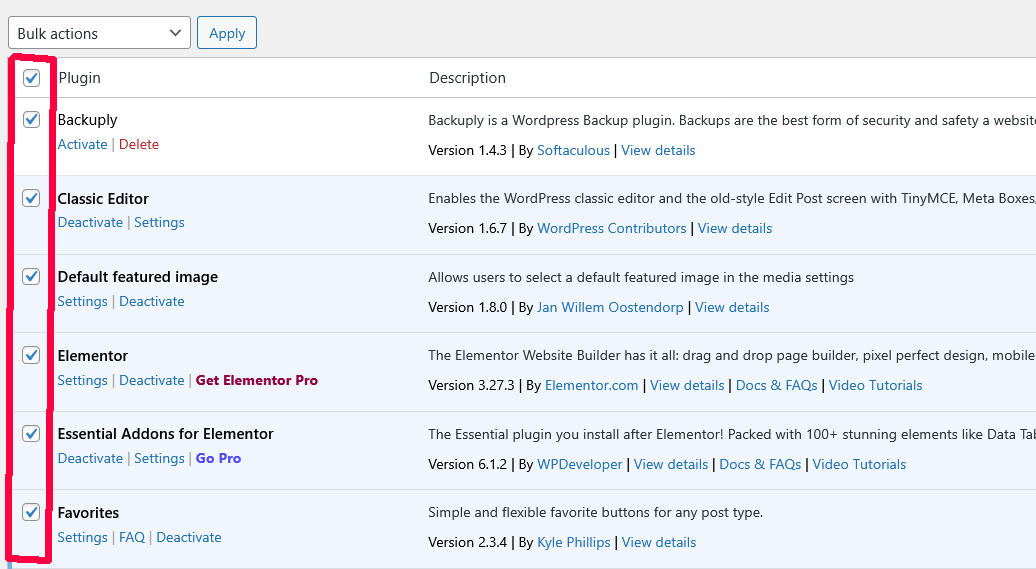
Task: Select Essential Addons for Elementor title
Action: coord(165,434)
